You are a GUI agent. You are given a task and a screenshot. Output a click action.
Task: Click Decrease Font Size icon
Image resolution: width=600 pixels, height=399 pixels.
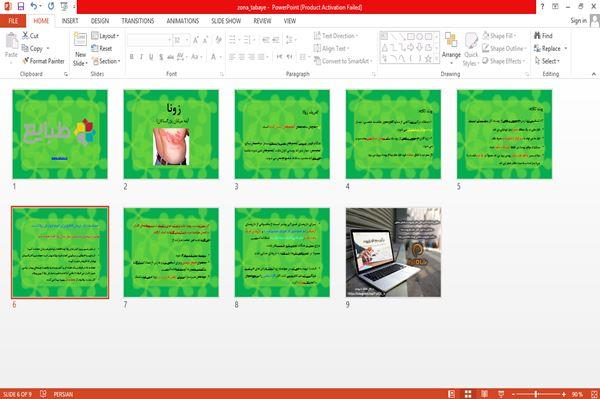click(x=205, y=40)
